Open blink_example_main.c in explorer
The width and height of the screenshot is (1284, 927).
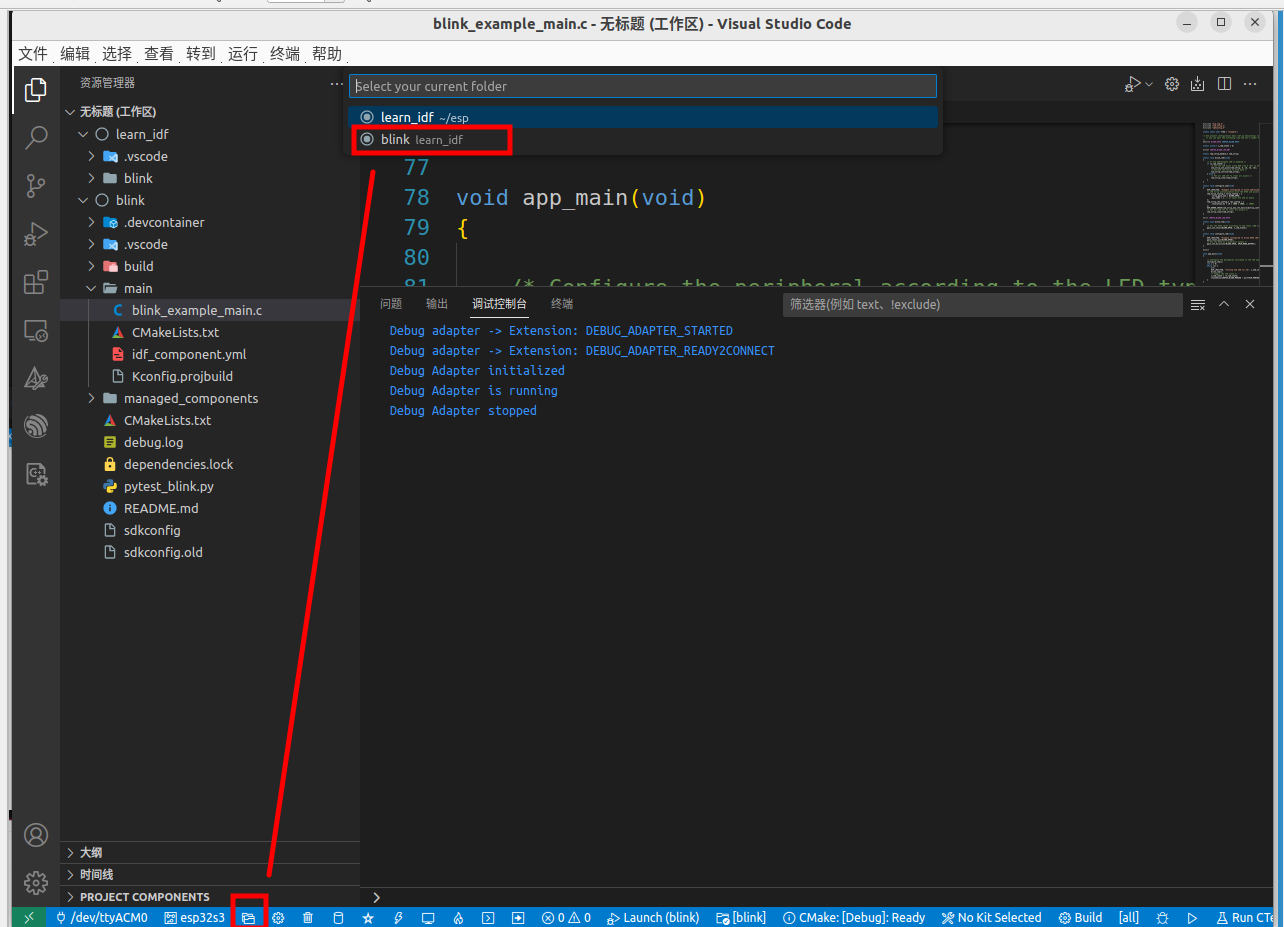point(197,310)
